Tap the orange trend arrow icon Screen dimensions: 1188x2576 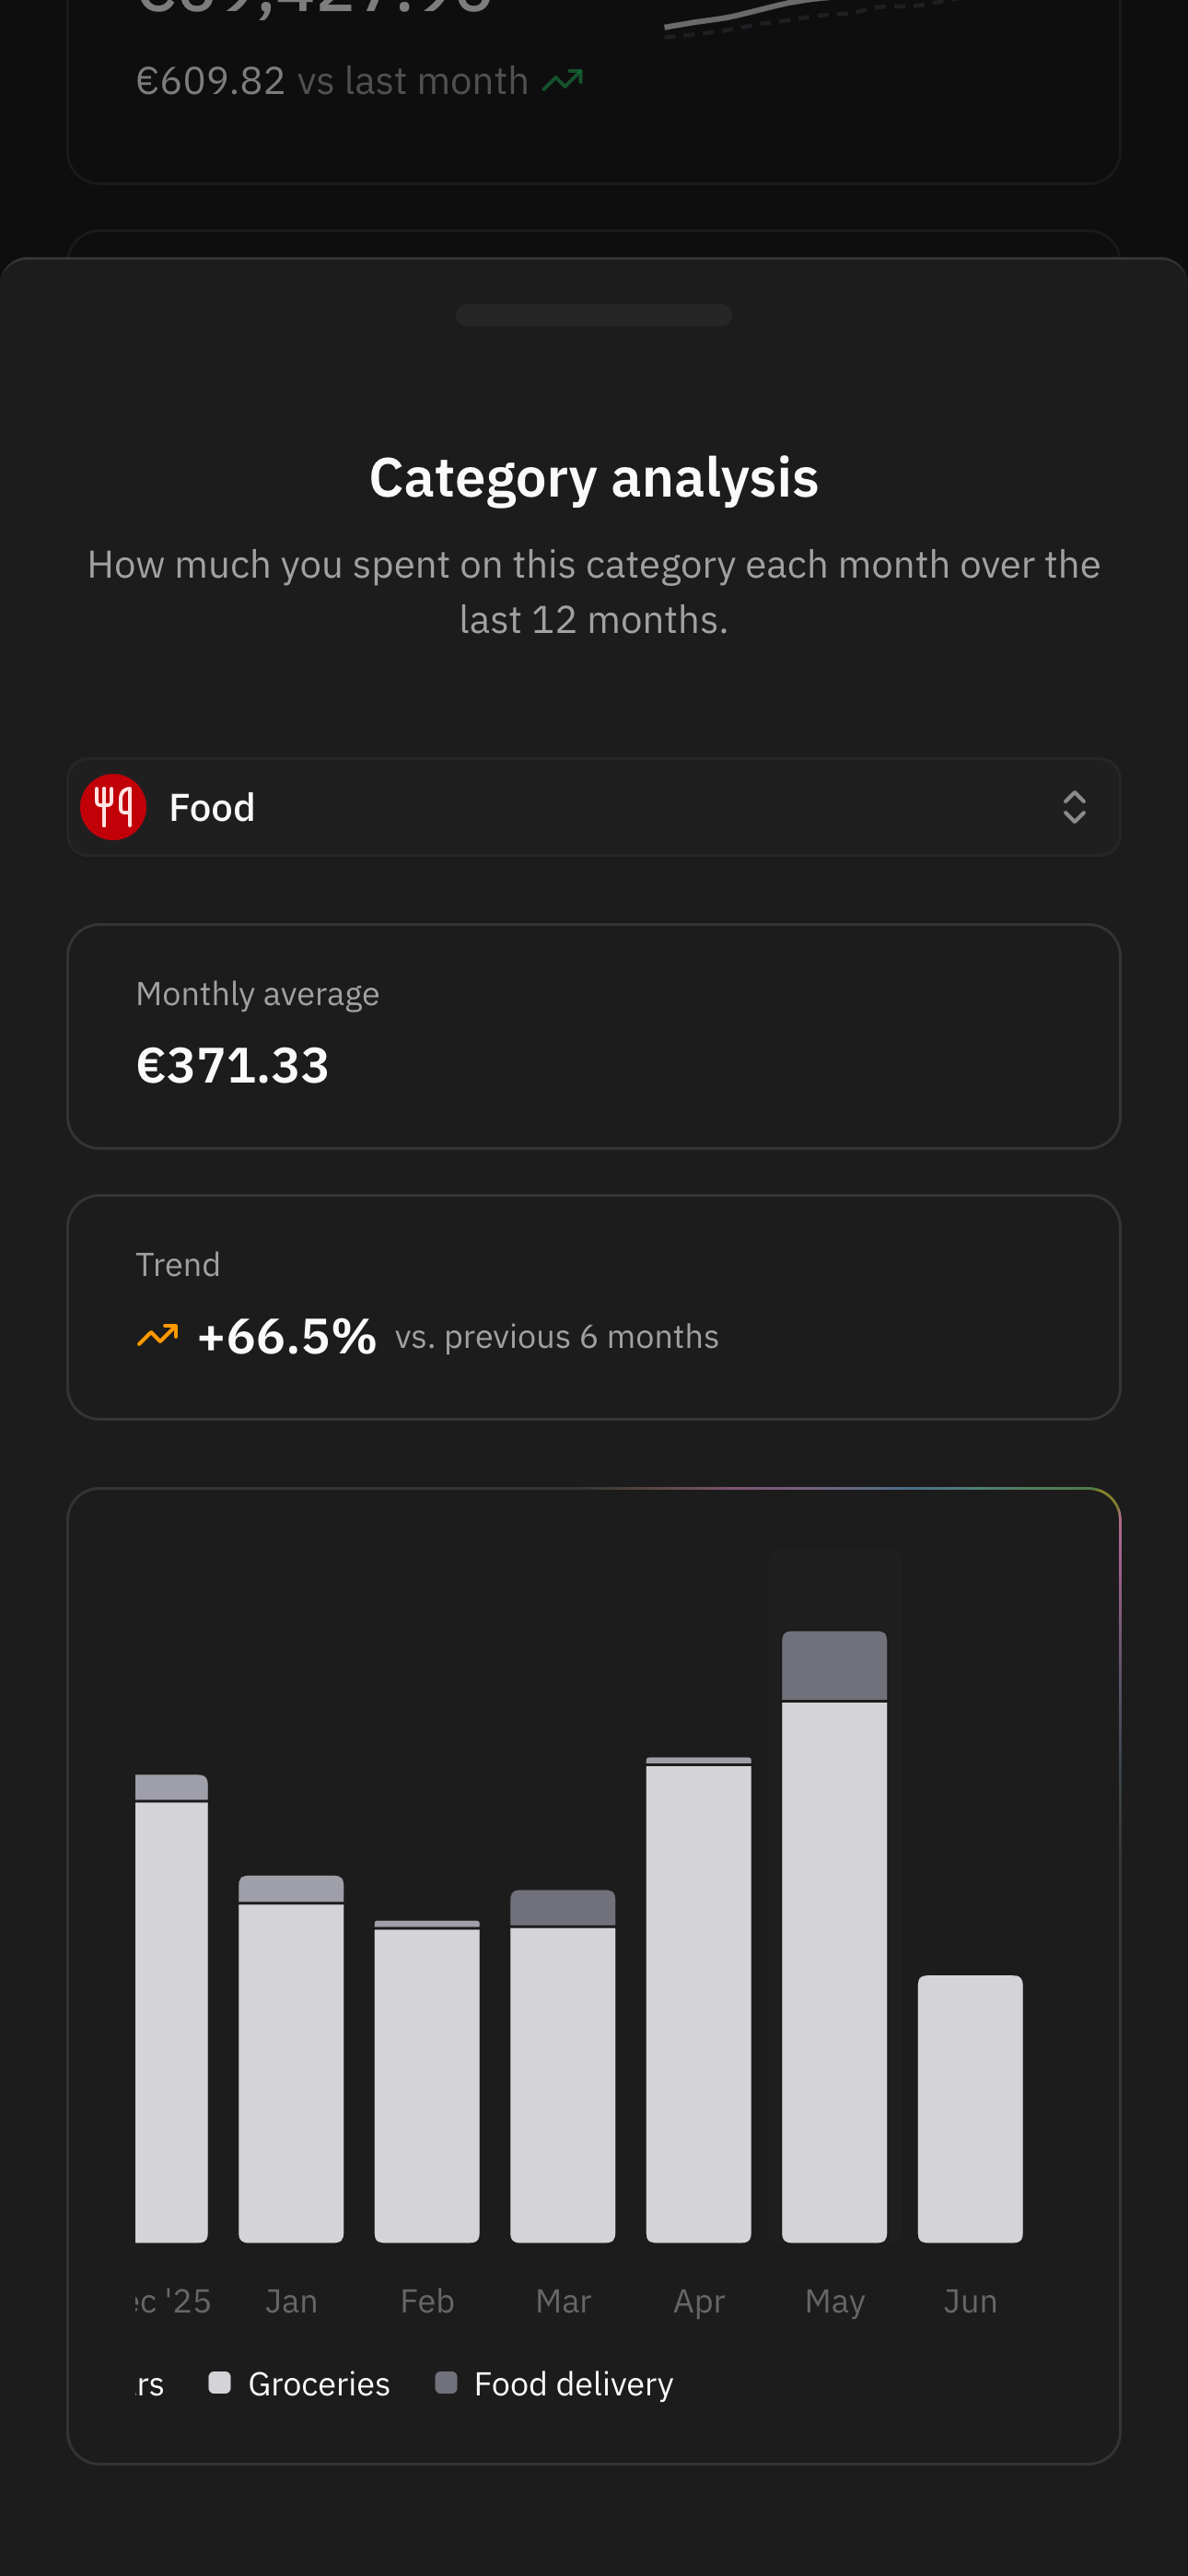click(x=157, y=1336)
